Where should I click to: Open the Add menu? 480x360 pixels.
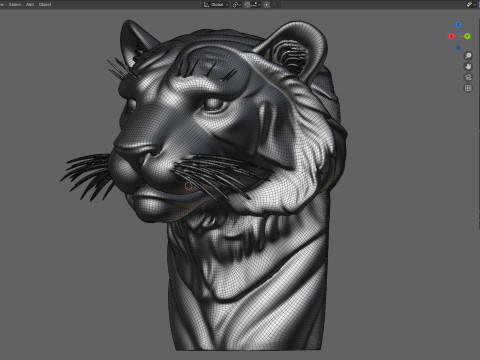[30, 5]
